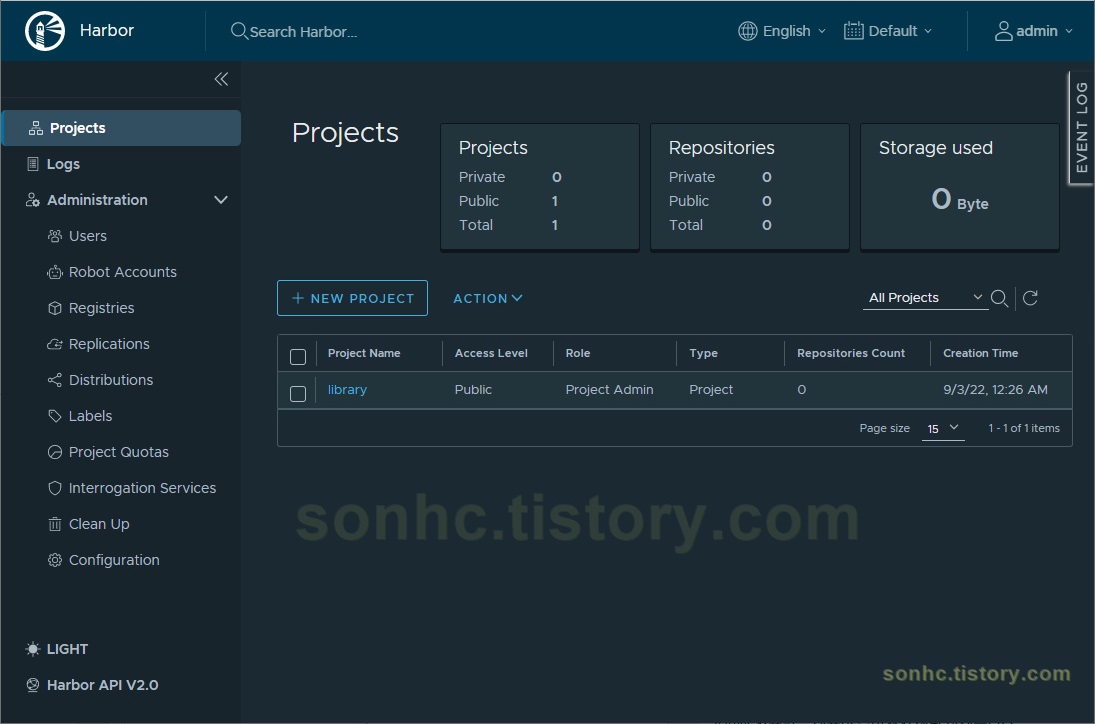This screenshot has height=724, width=1095.
Task: Click the '9/3/22, 12:26 AM' creation time cell
Action: [x=995, y=390]
